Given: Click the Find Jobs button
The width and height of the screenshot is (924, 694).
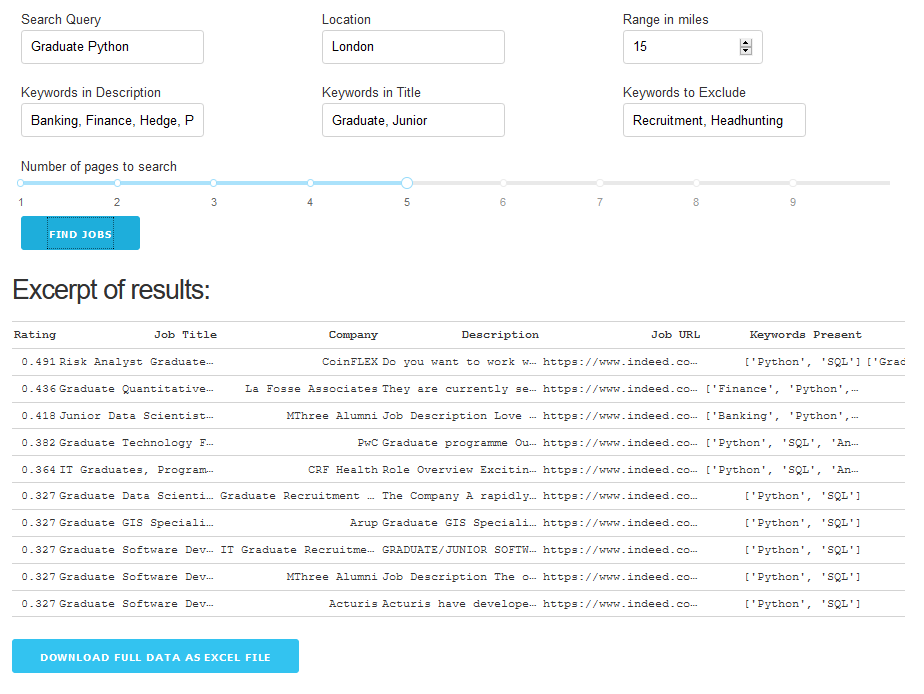Looking at the screenshot, I should 80,233.
